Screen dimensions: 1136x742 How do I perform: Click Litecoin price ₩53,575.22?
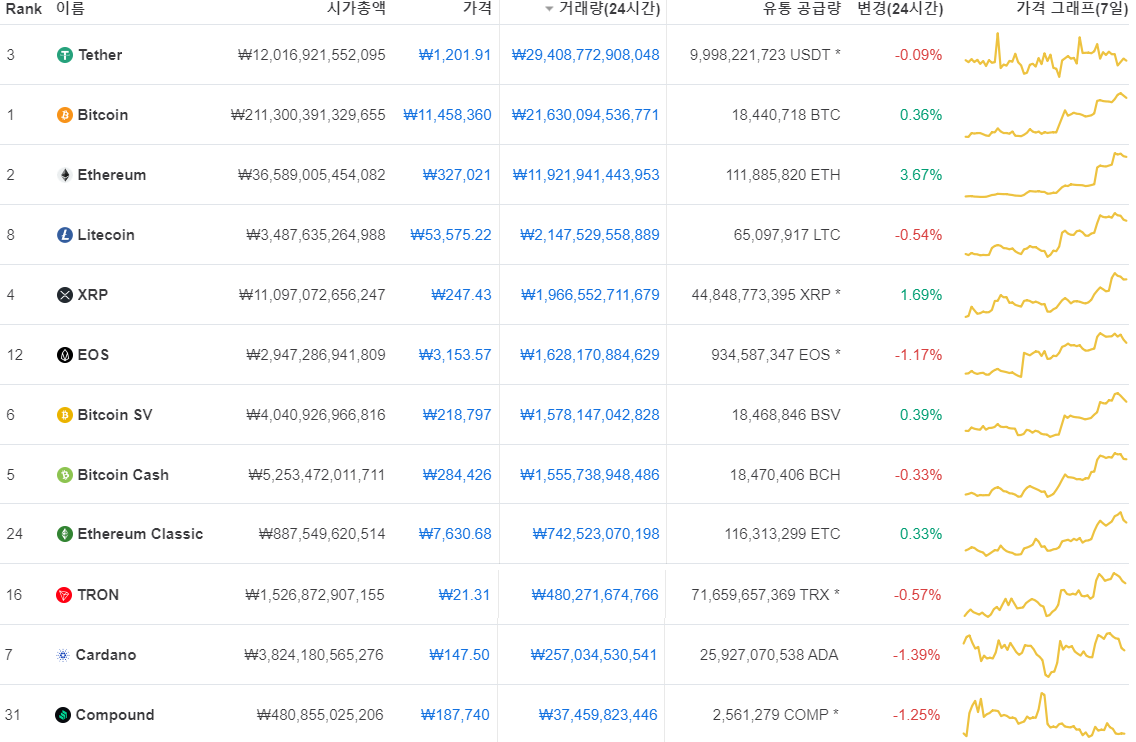pos(451,235)
